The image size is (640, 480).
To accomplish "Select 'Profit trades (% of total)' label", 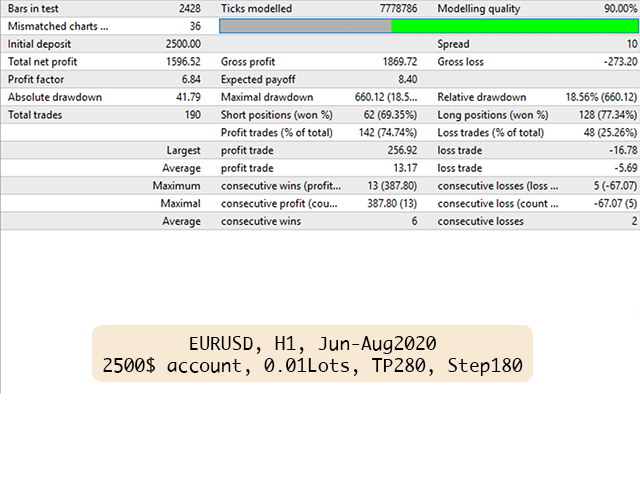I will [277, 133].
